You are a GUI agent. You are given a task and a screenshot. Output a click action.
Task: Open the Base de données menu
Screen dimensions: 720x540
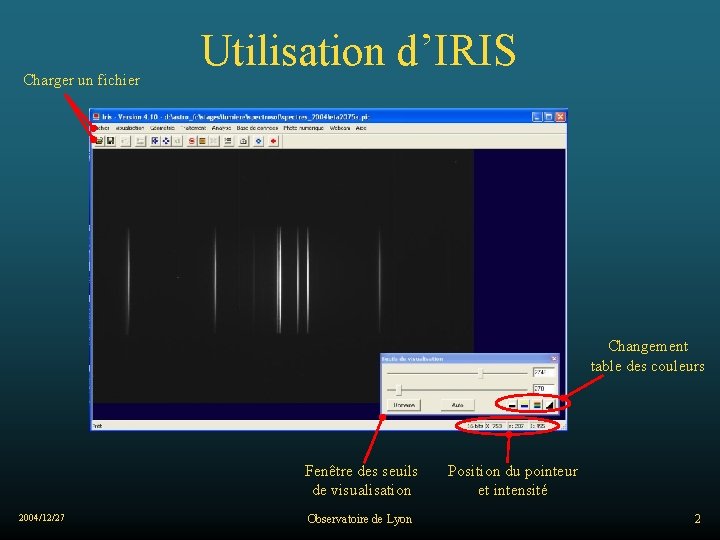pyautogui.click(x=257, y=128)
